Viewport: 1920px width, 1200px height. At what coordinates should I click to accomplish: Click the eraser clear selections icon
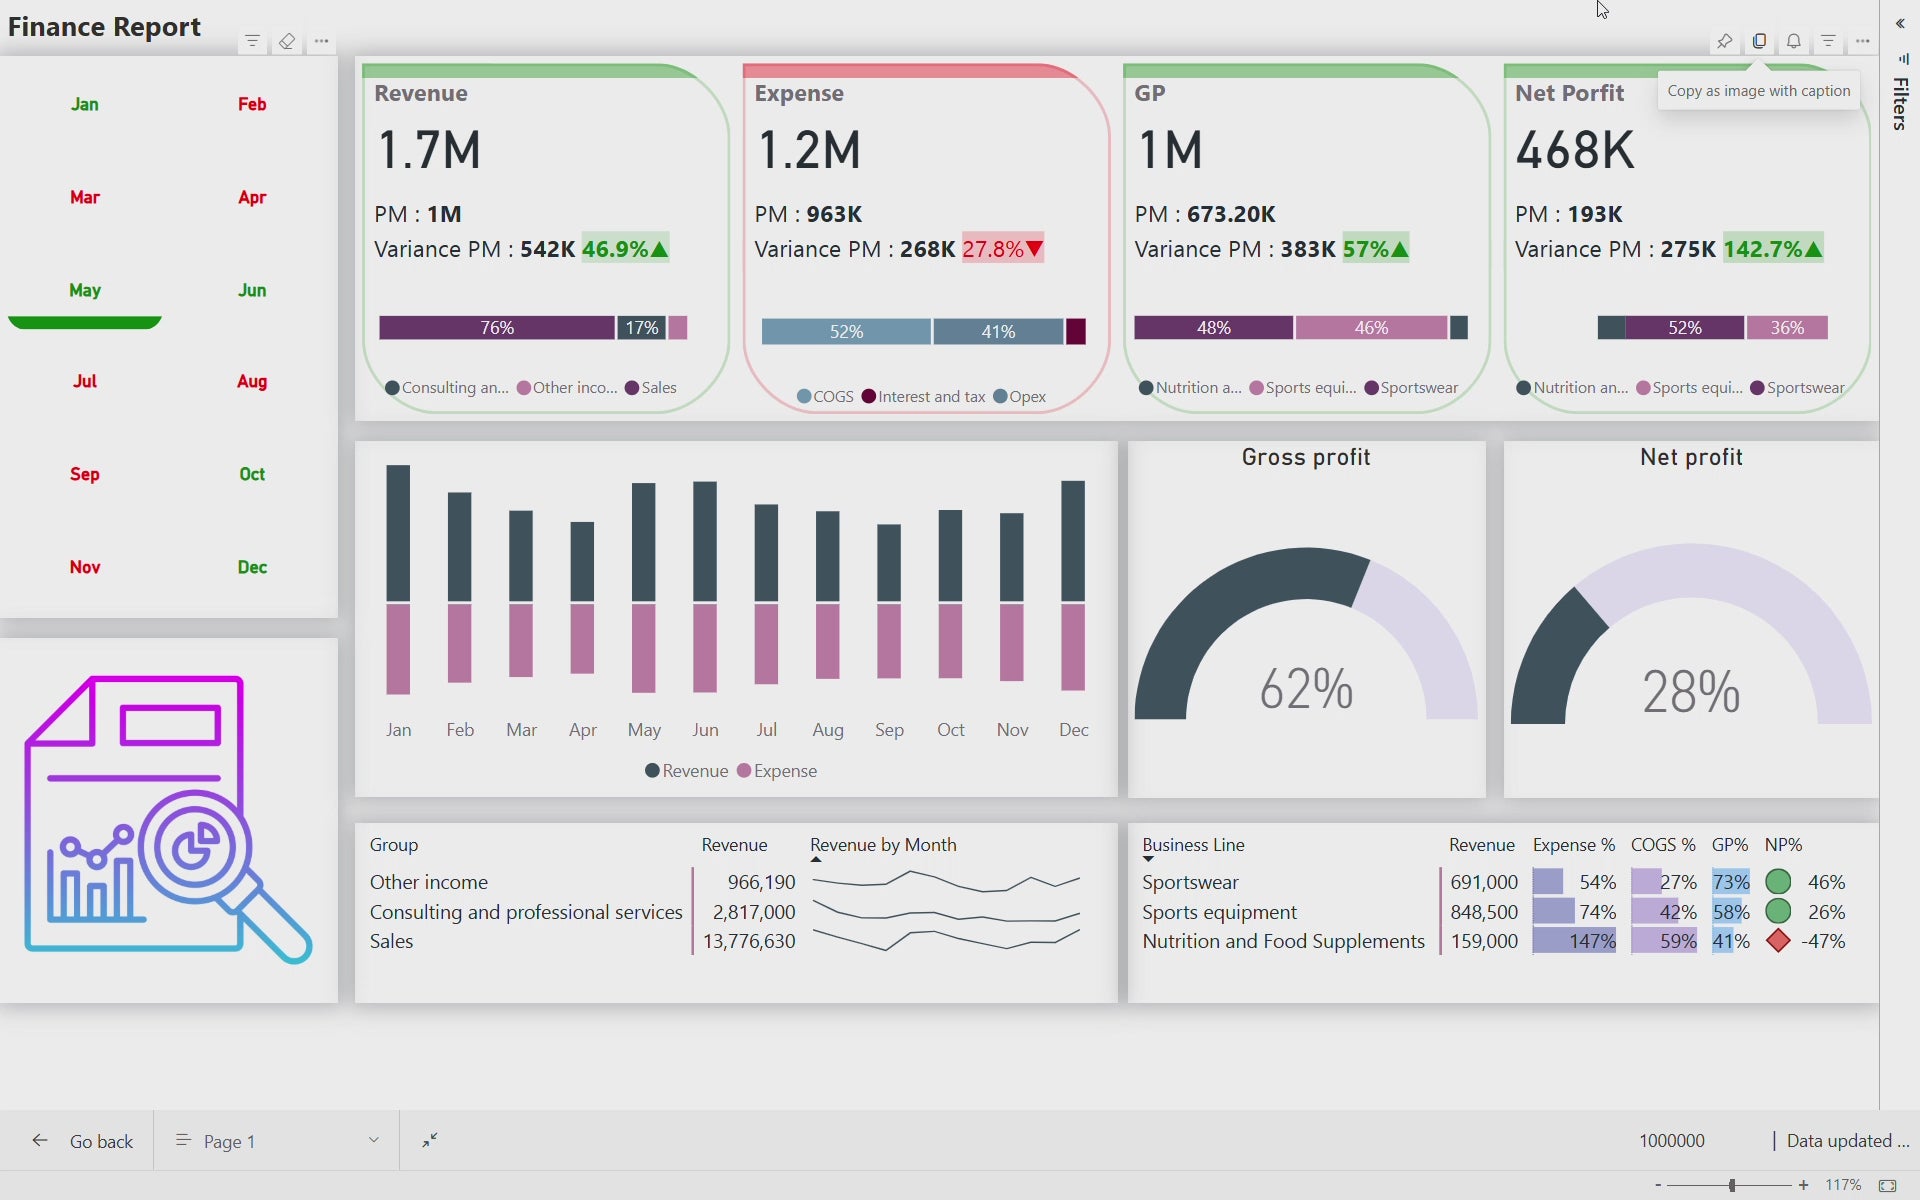287,41
